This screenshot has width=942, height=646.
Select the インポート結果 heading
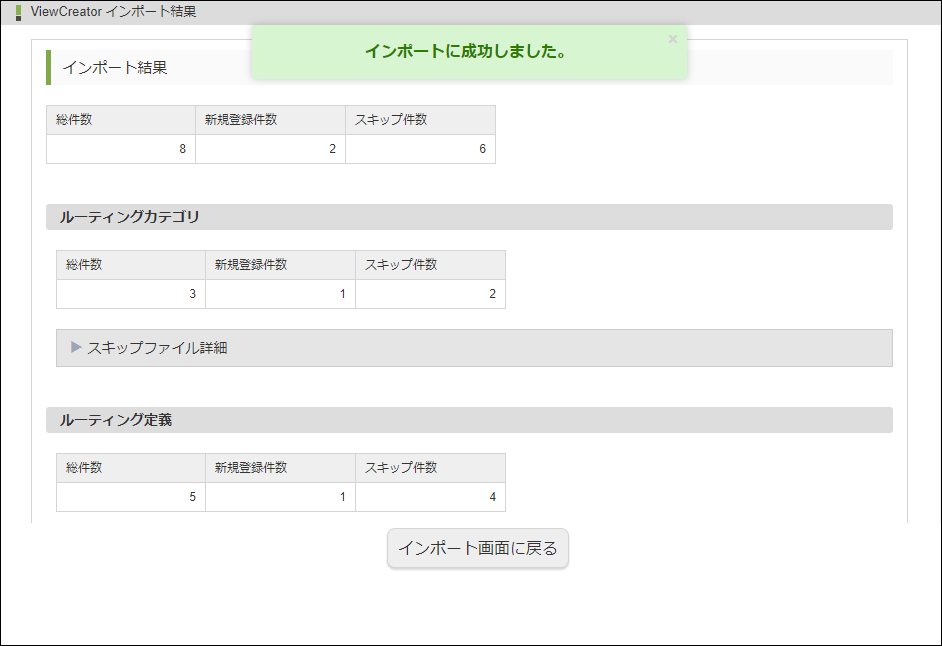[115, 67]
